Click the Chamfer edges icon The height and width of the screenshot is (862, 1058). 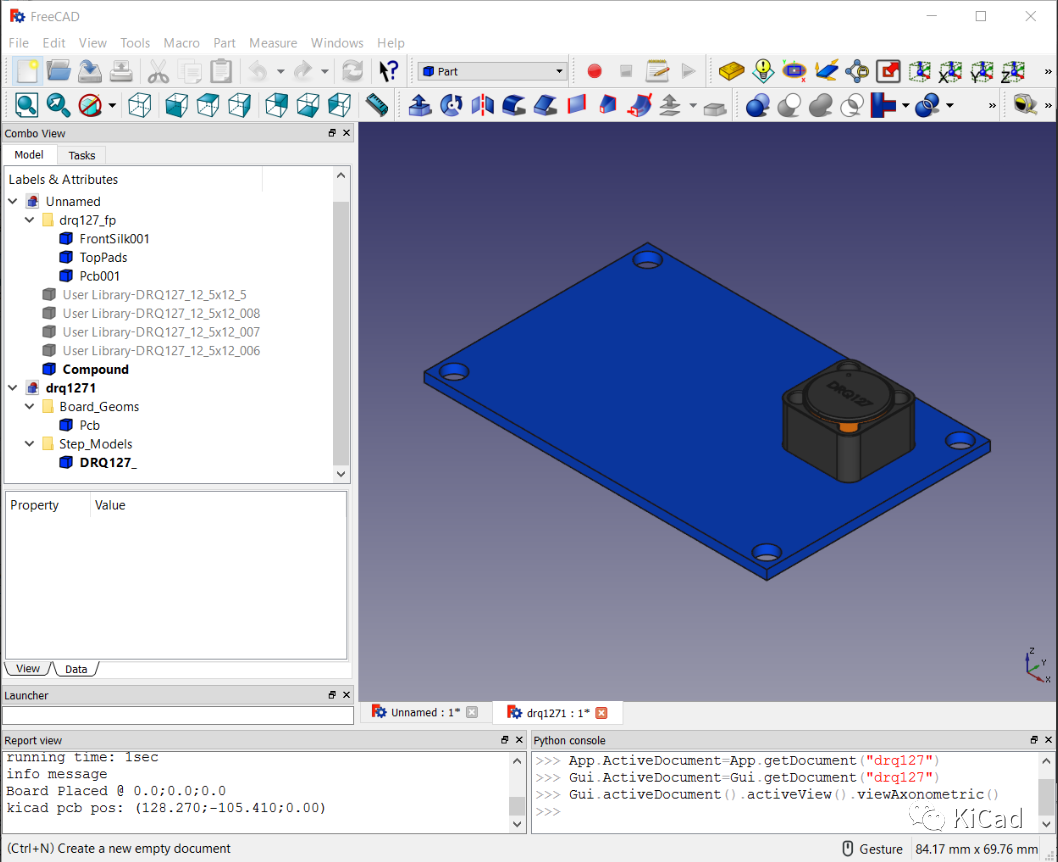coord(545,105)
